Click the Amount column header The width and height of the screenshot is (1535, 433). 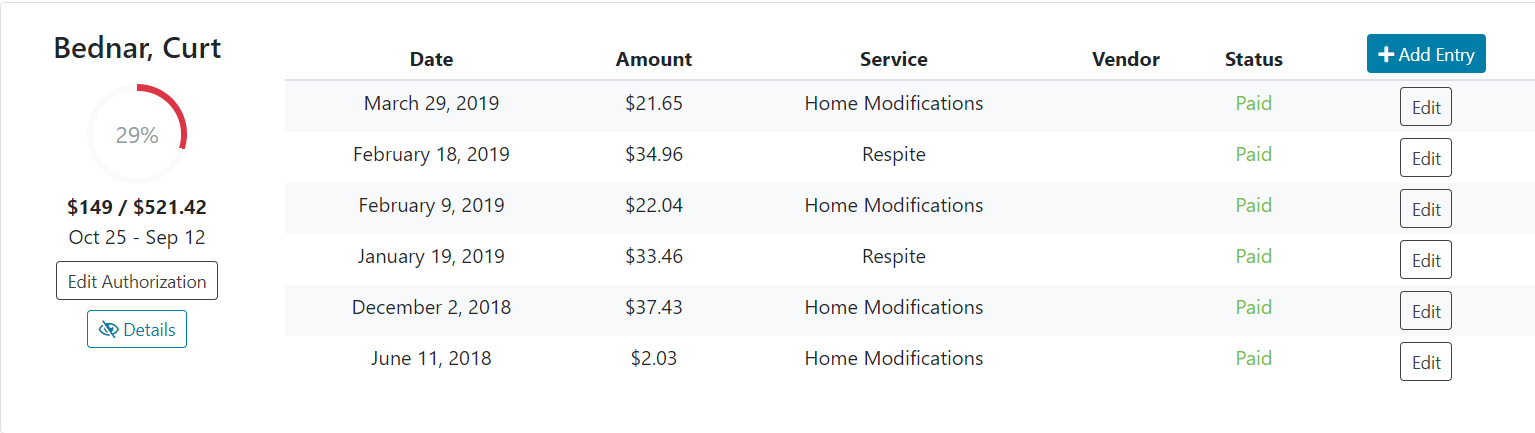coord(654,59)
